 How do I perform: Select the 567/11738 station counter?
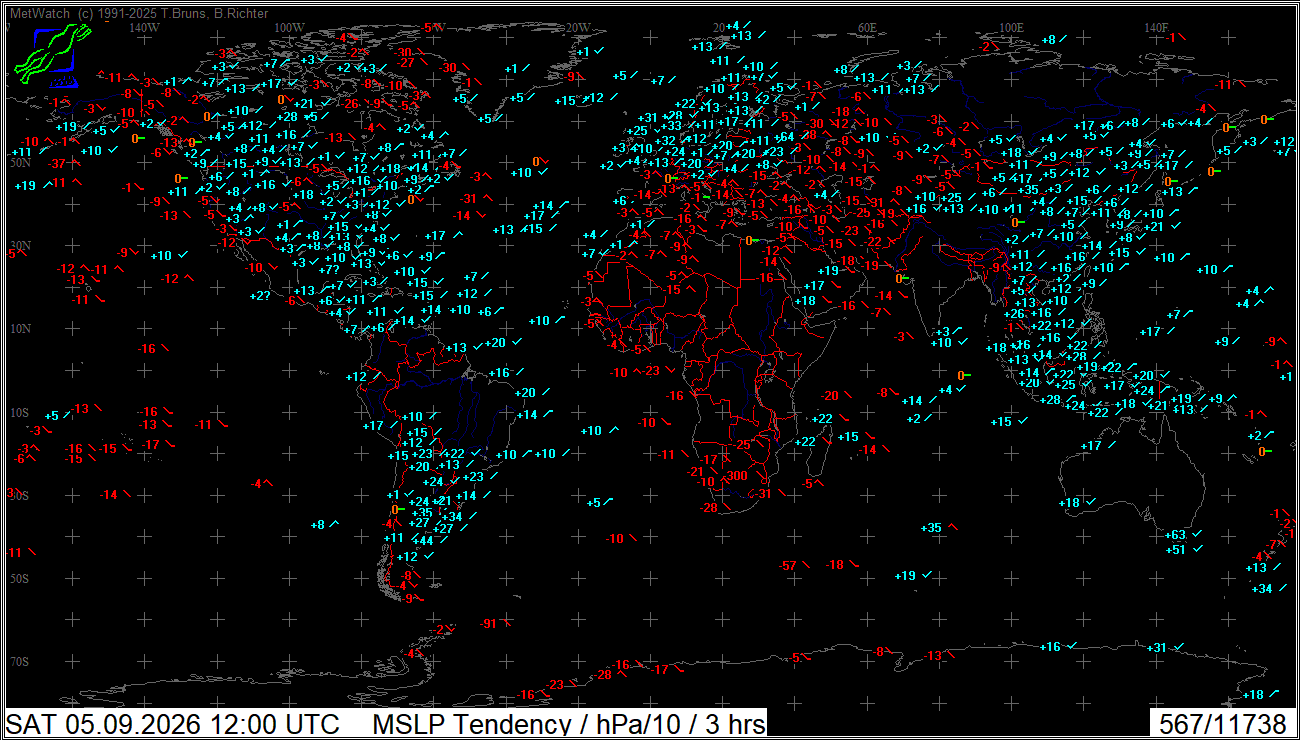tap(1222, 724)
